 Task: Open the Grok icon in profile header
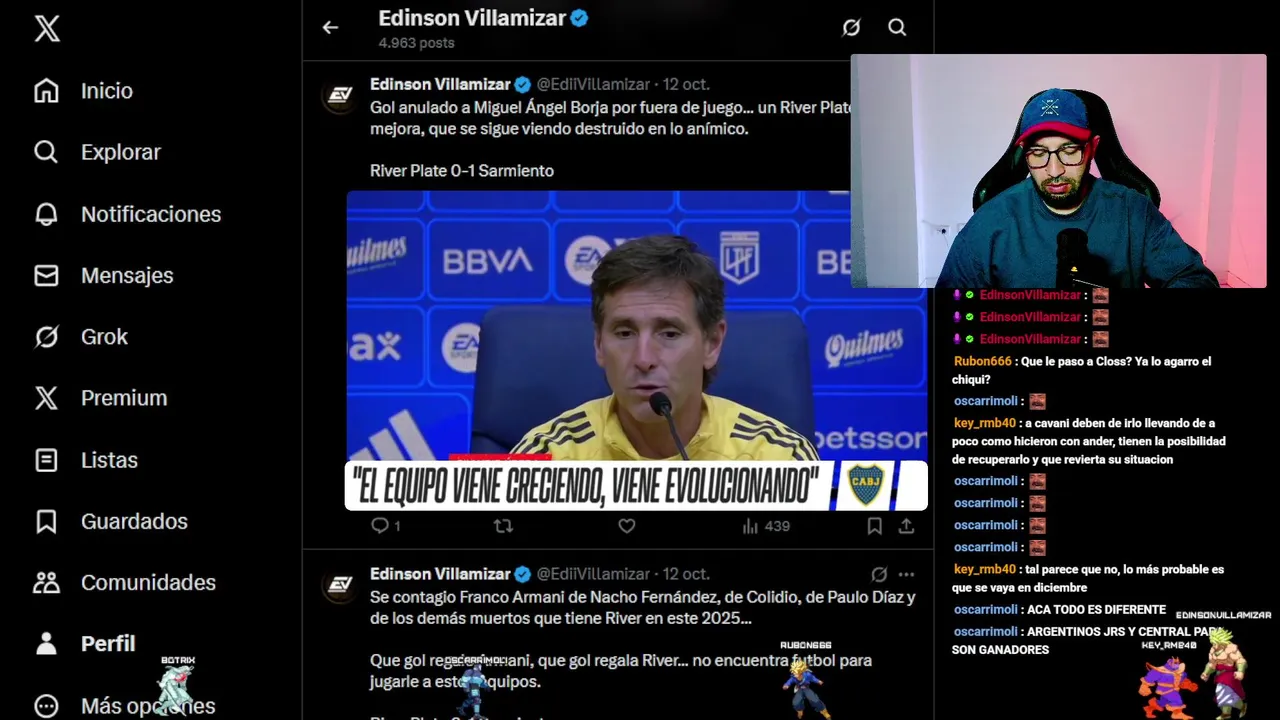[x=851, y=28]
